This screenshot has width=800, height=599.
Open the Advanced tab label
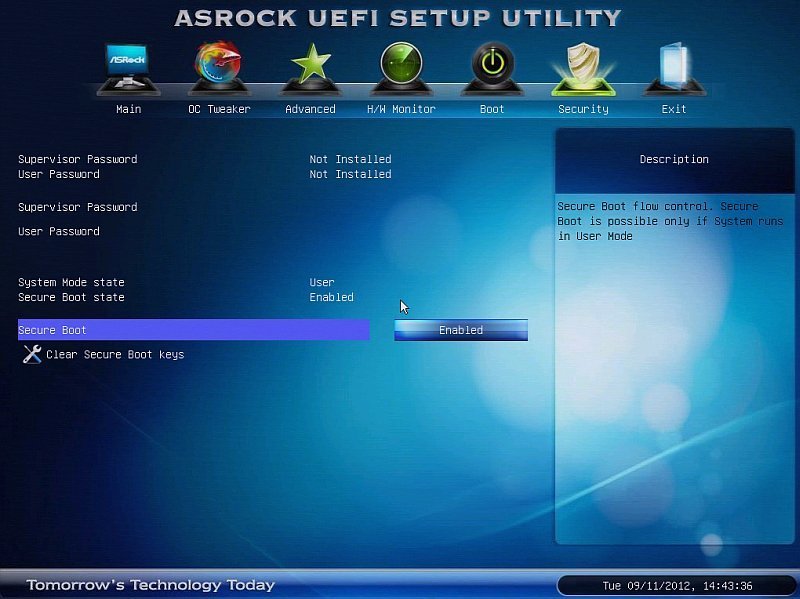310,109
